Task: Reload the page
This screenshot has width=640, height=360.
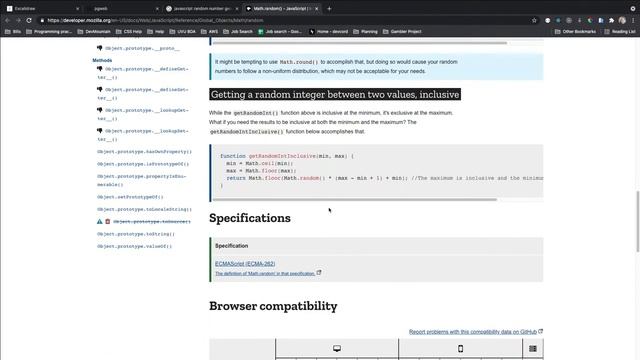Action: point(29,20)
